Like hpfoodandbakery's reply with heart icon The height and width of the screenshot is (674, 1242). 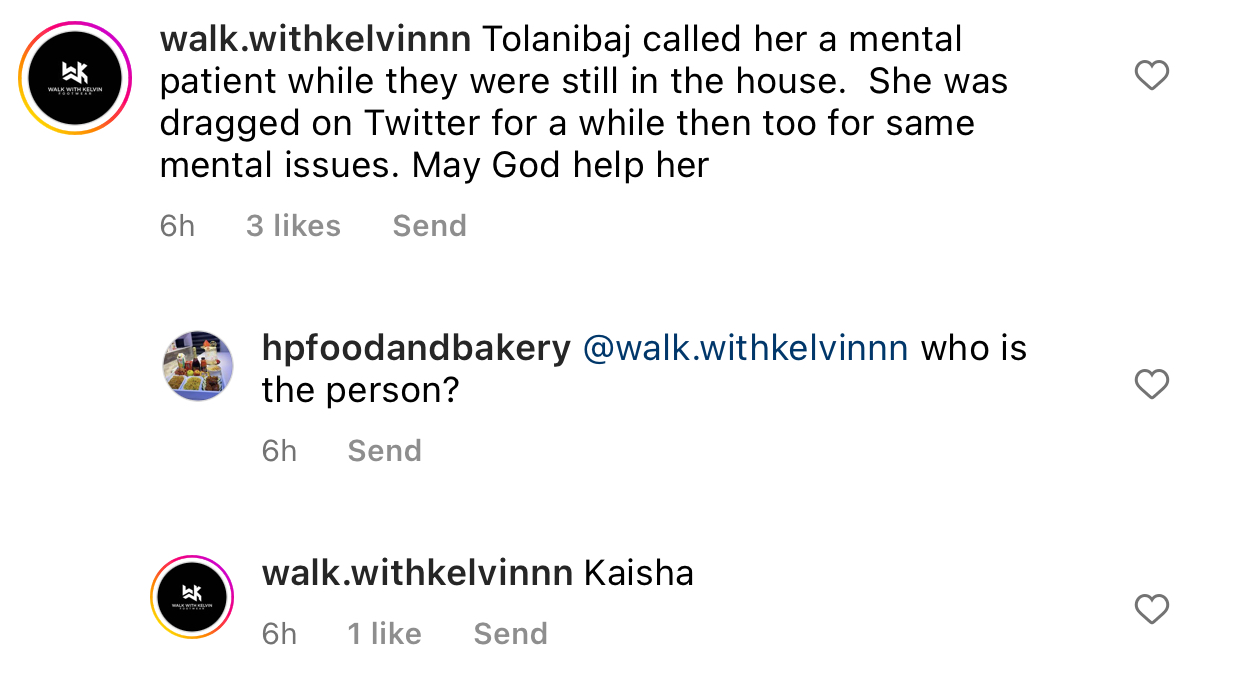pos(1152,384)
